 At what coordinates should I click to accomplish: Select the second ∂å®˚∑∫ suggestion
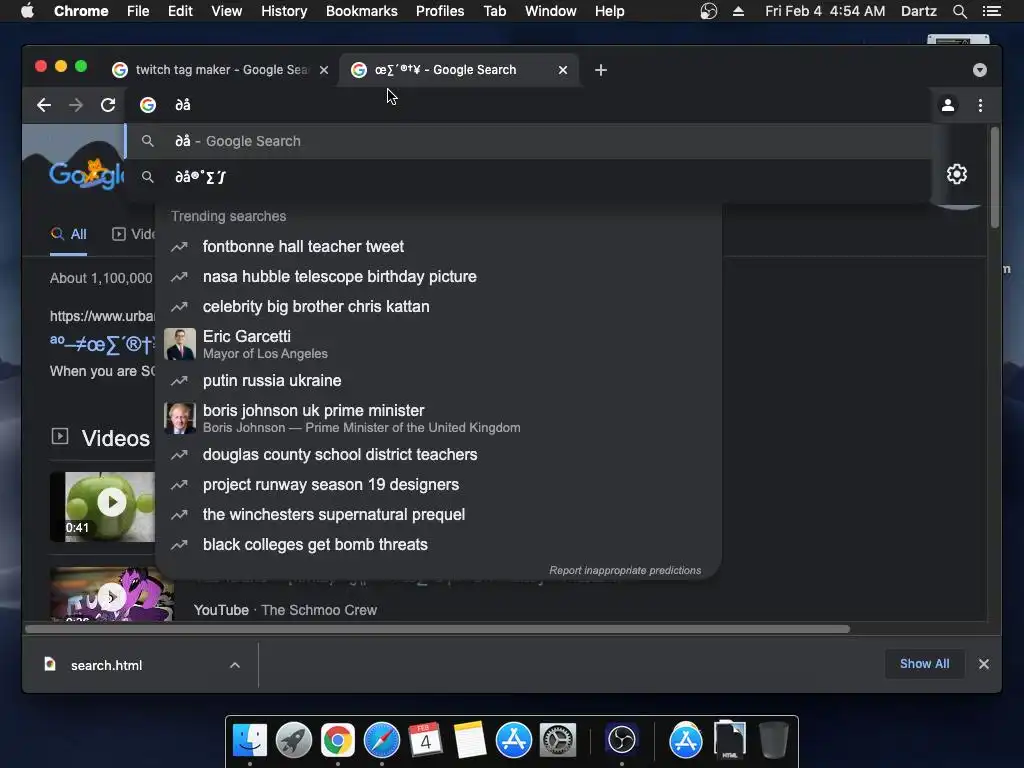coord(529,177)
